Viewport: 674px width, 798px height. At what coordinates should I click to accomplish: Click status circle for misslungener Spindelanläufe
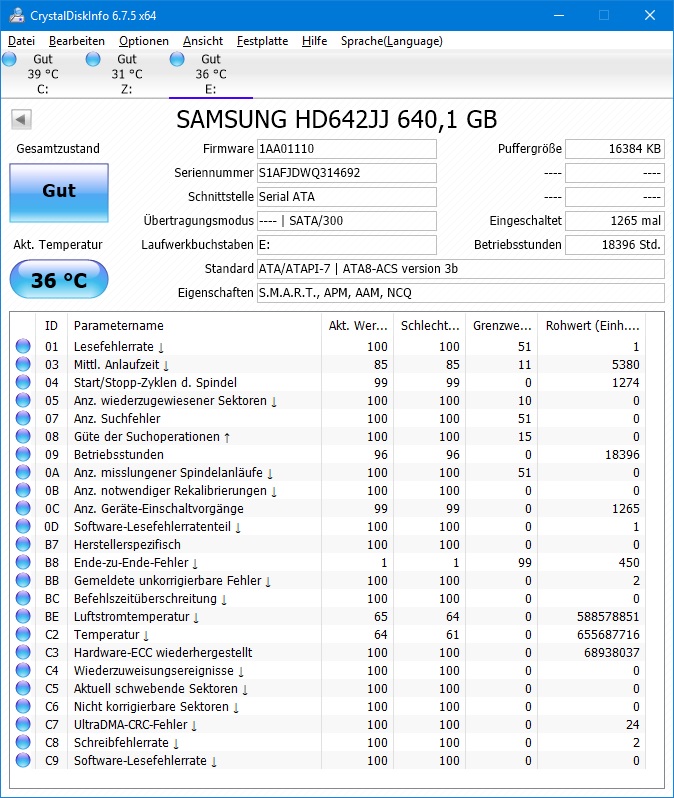[x=23, y=472]
